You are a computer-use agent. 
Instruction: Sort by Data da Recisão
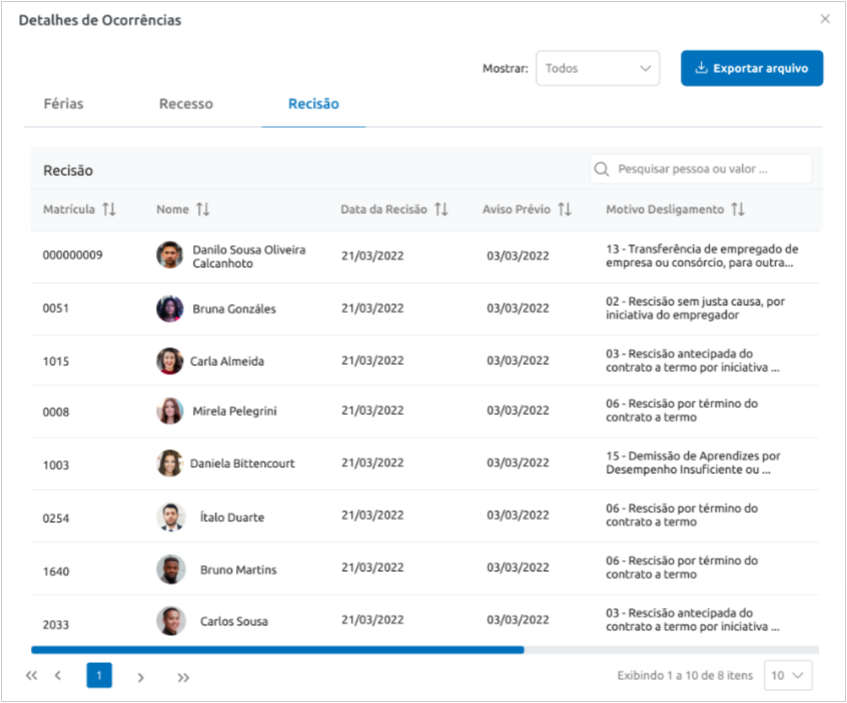(441, 209)
